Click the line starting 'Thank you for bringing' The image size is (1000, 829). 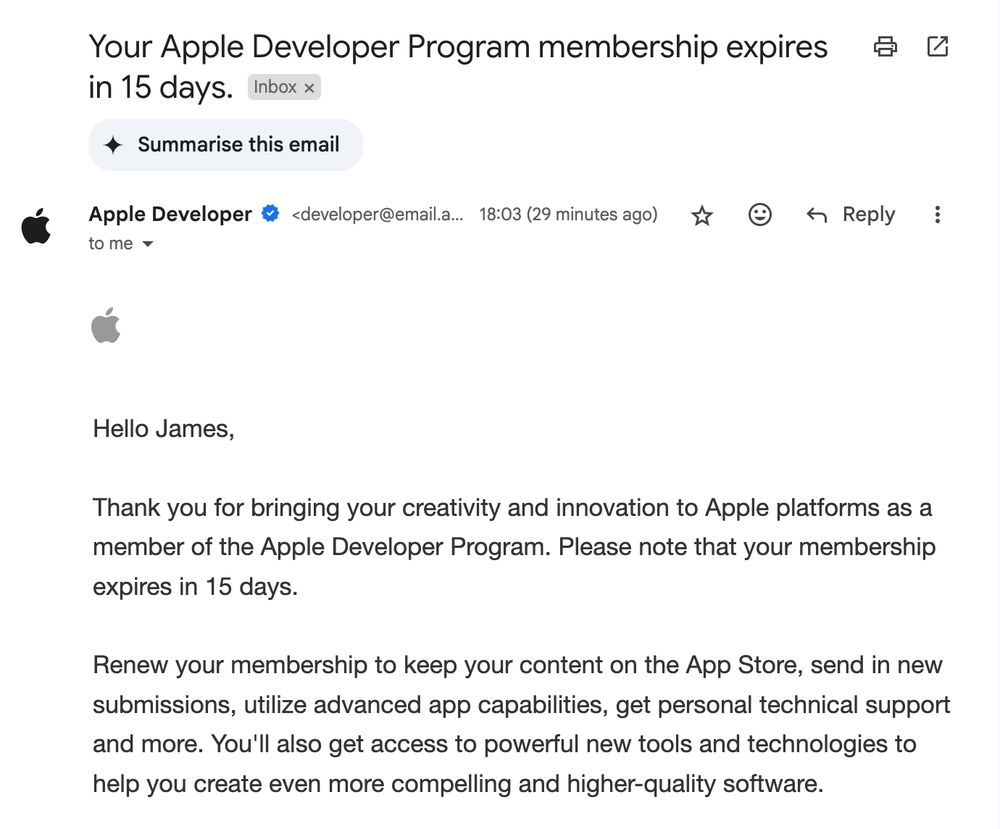(512, 508)
